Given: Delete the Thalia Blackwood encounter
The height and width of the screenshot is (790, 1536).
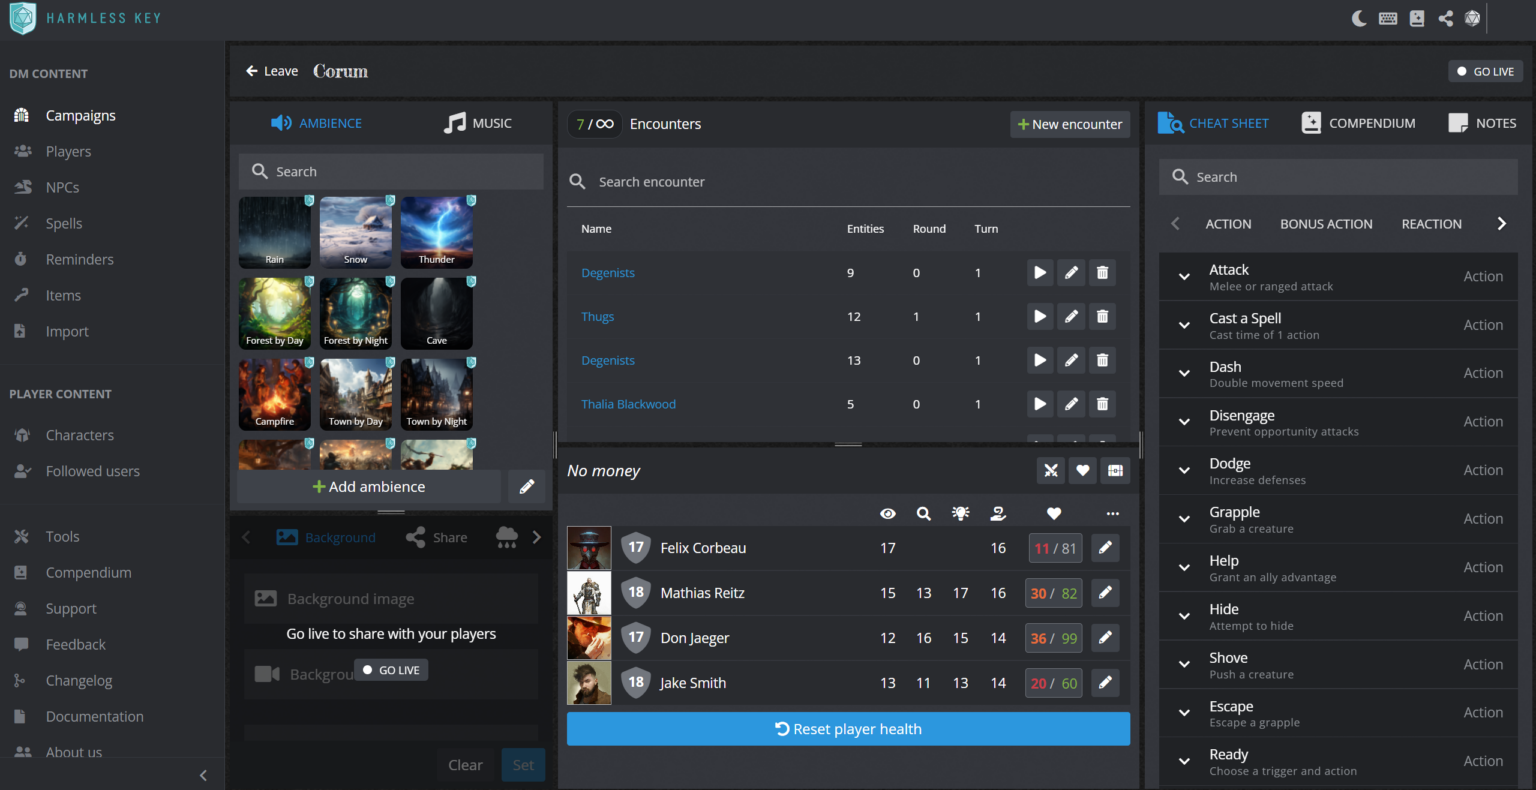Looking at the screenshot, I should coord(1102,404).
